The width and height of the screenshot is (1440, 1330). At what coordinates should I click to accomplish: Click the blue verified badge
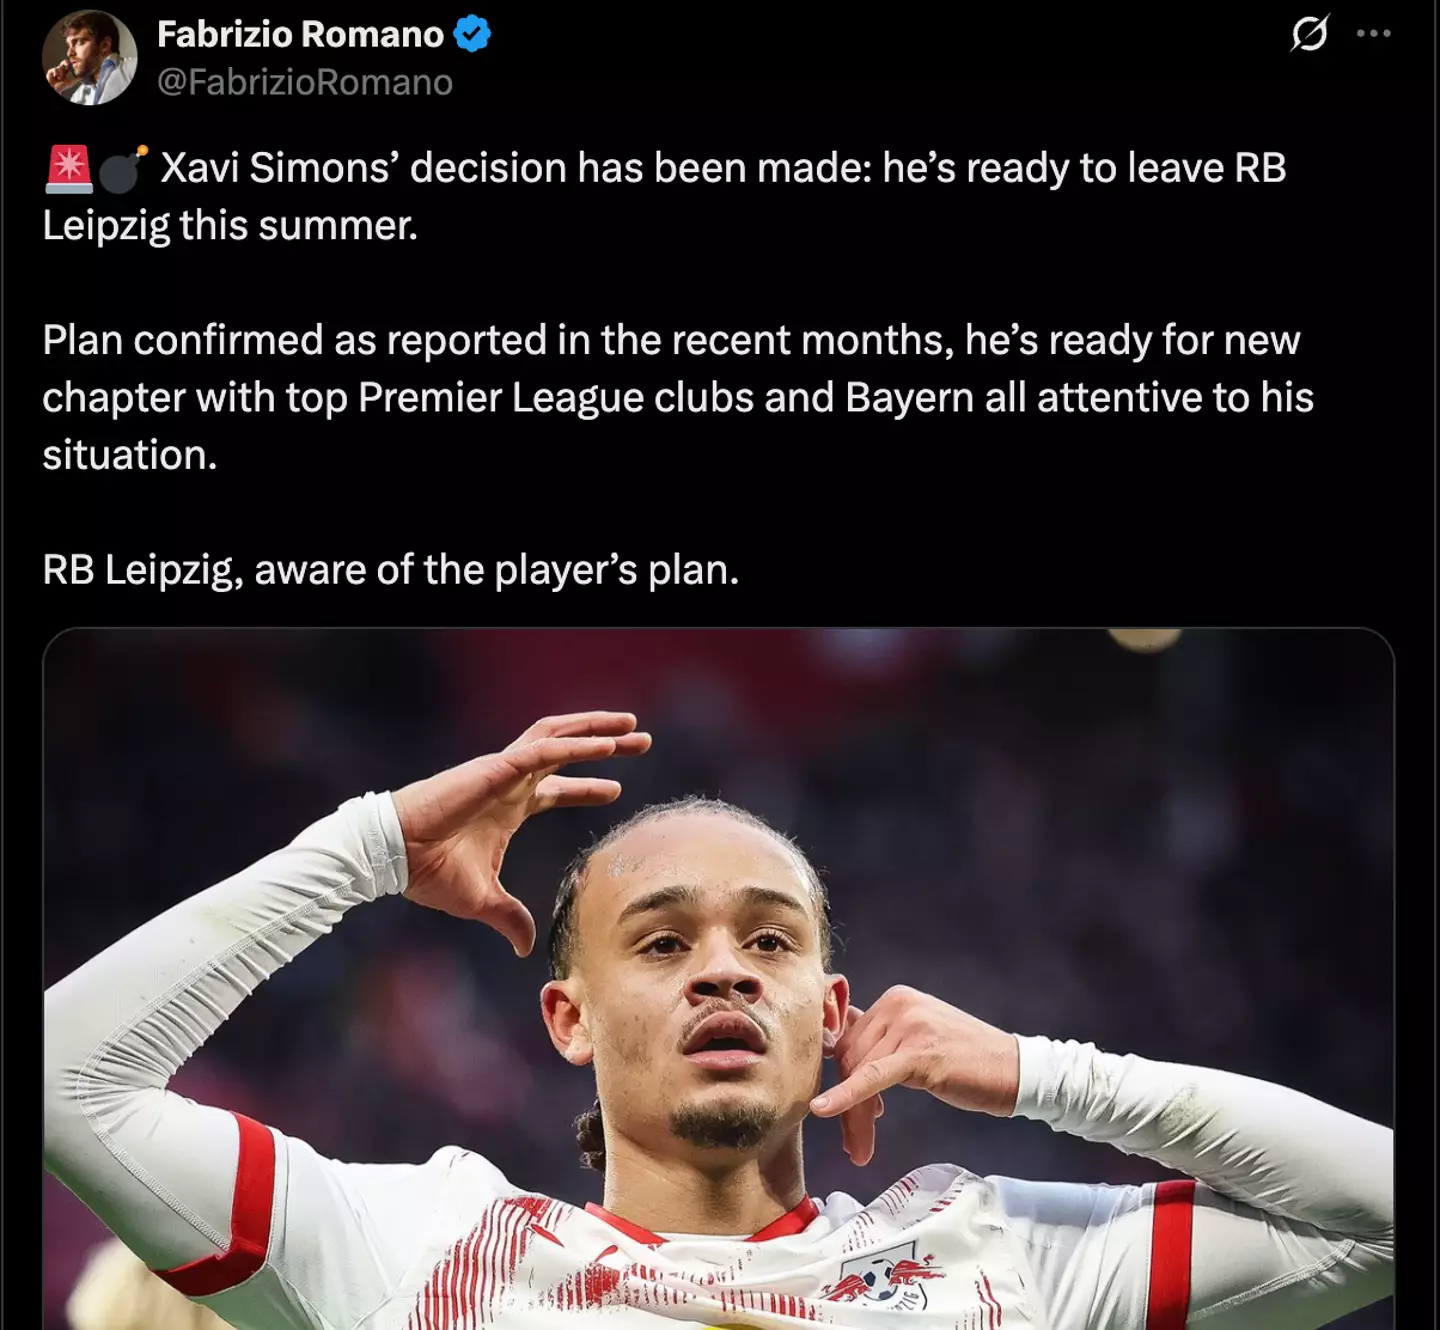472,34
